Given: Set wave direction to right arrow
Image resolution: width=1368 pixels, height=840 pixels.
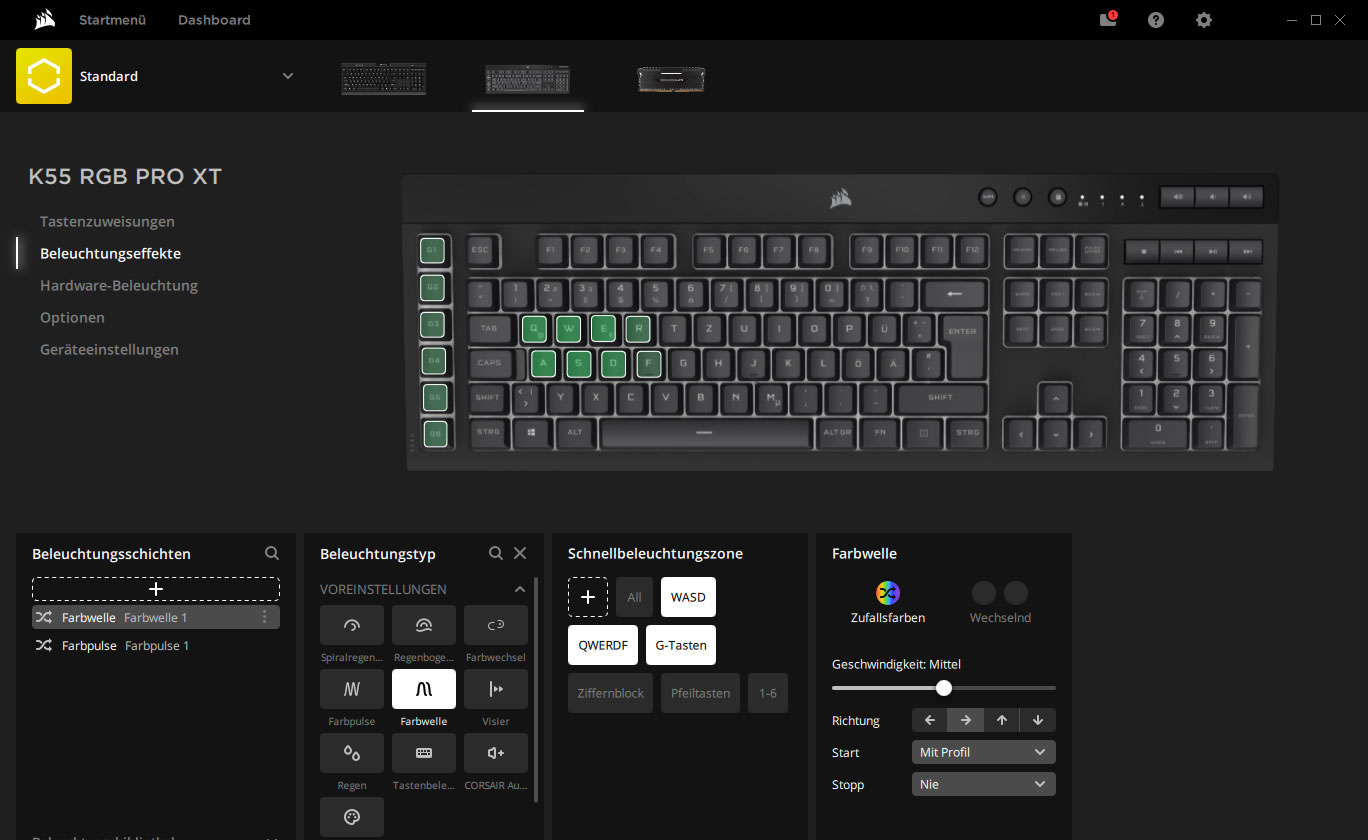Looking at the screenshot, I should 966,720.
